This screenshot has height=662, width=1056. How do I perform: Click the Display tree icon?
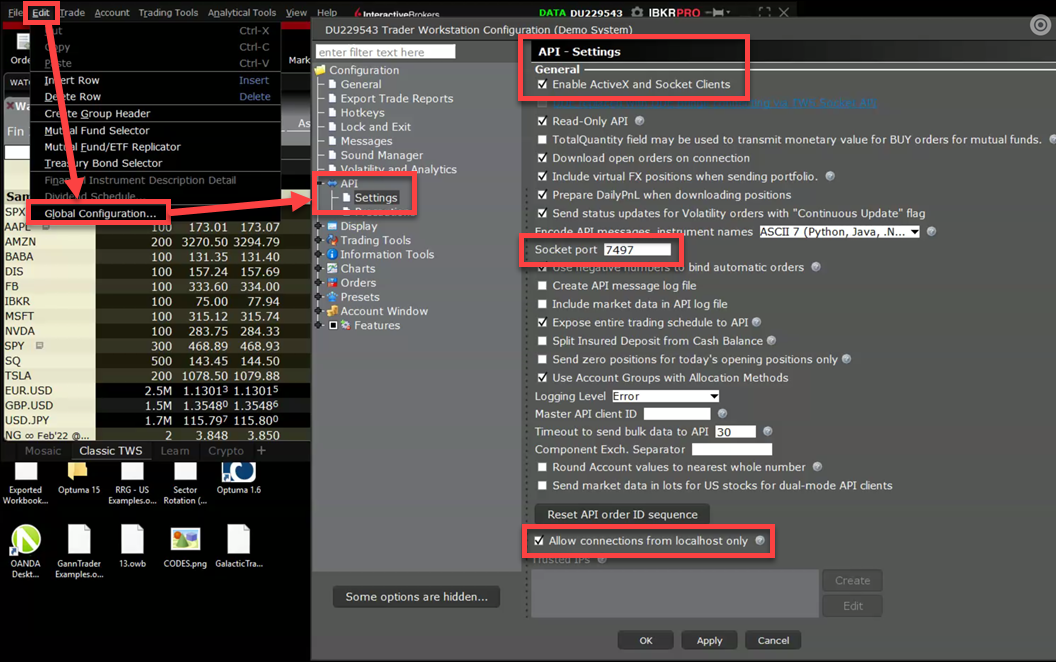point(331,226)
